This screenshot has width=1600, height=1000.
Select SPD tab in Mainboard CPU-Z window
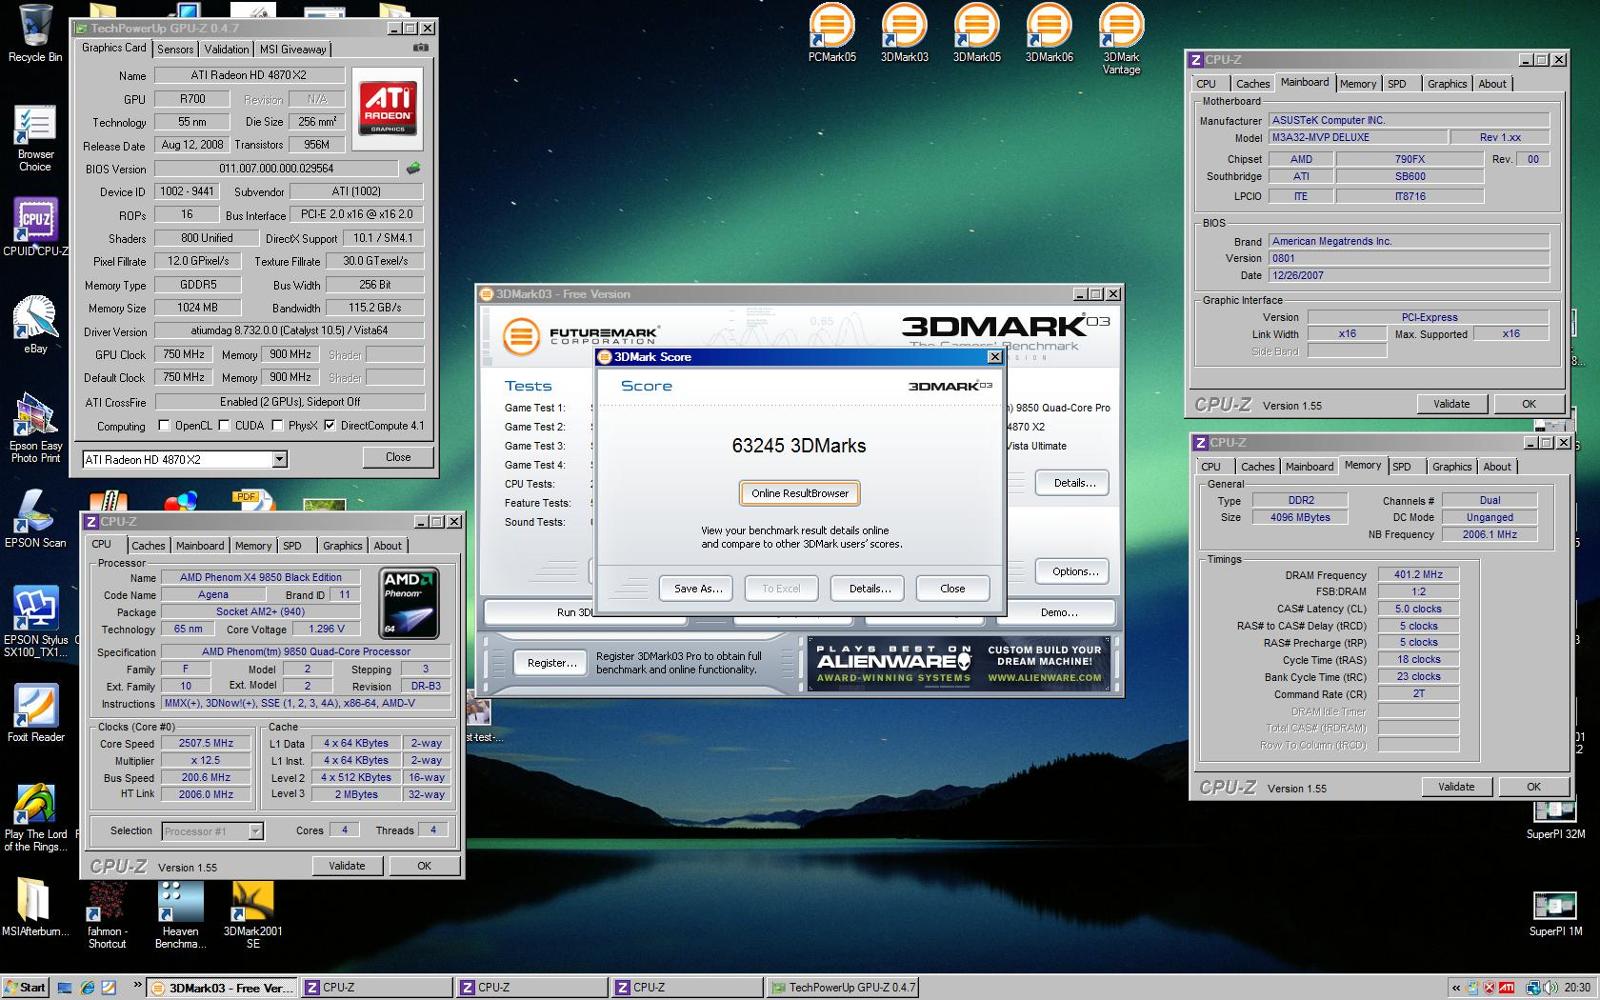[x=1397, y=84]
